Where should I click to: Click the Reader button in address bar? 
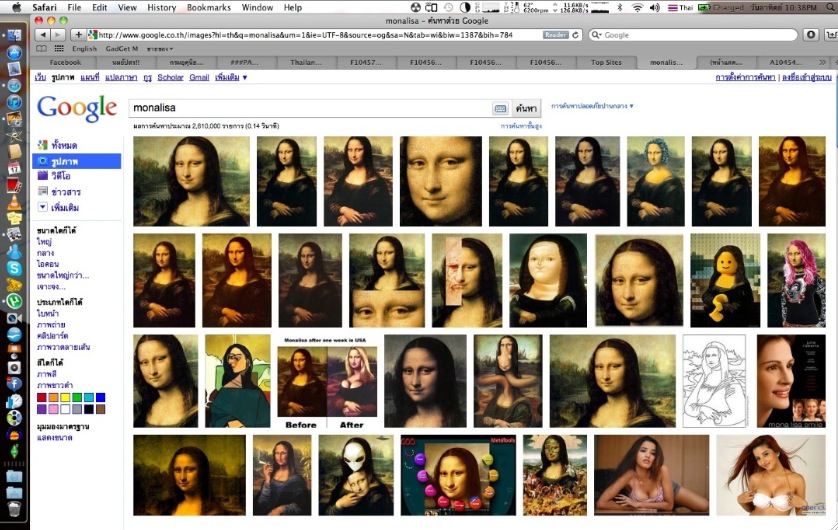click(556, 35)
